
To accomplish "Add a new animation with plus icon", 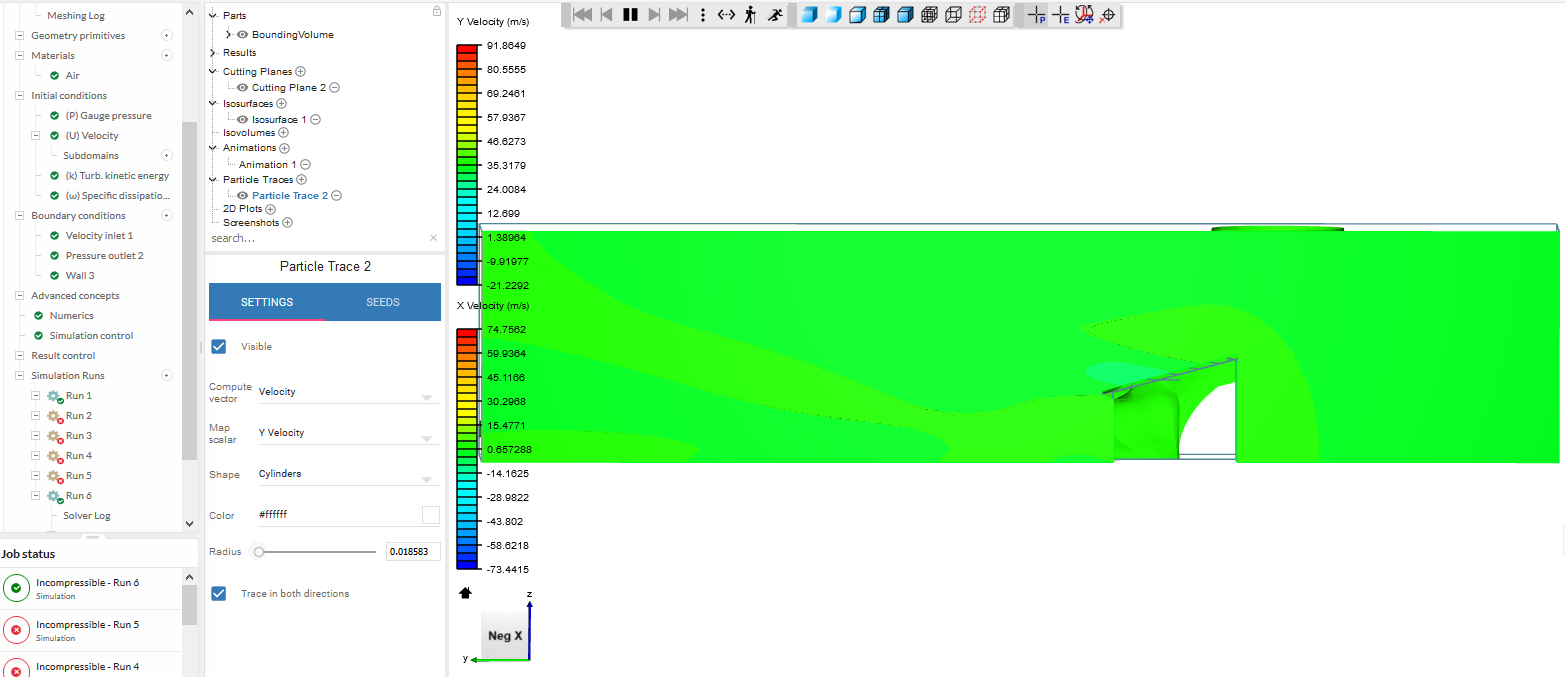I will click(284, 148).
